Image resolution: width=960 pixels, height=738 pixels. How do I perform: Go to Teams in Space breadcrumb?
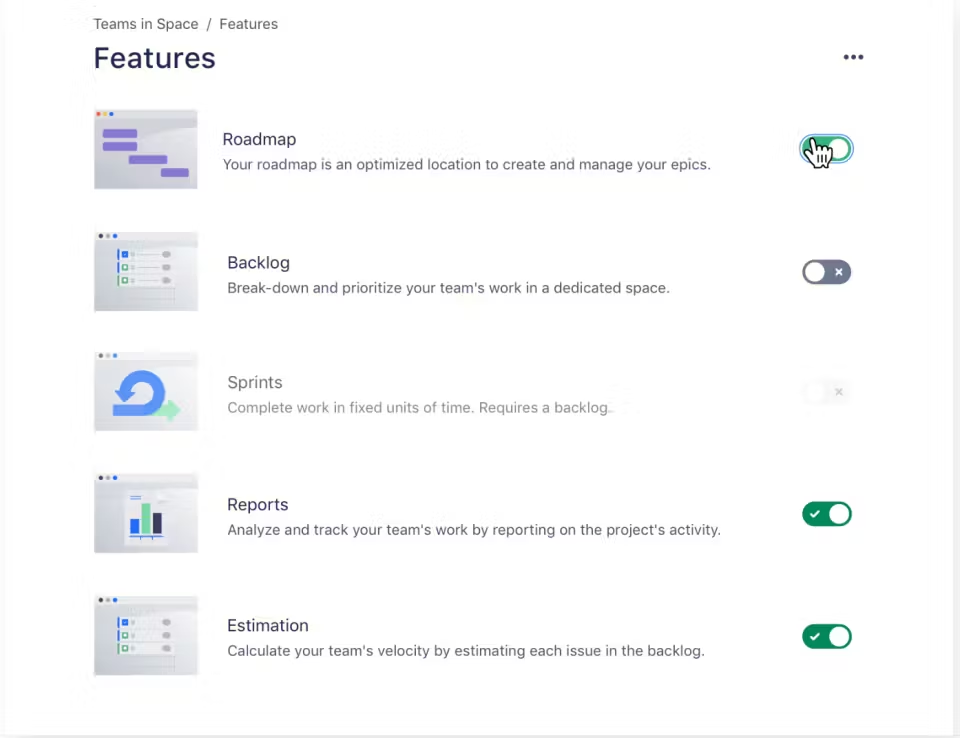pos(145,24)
